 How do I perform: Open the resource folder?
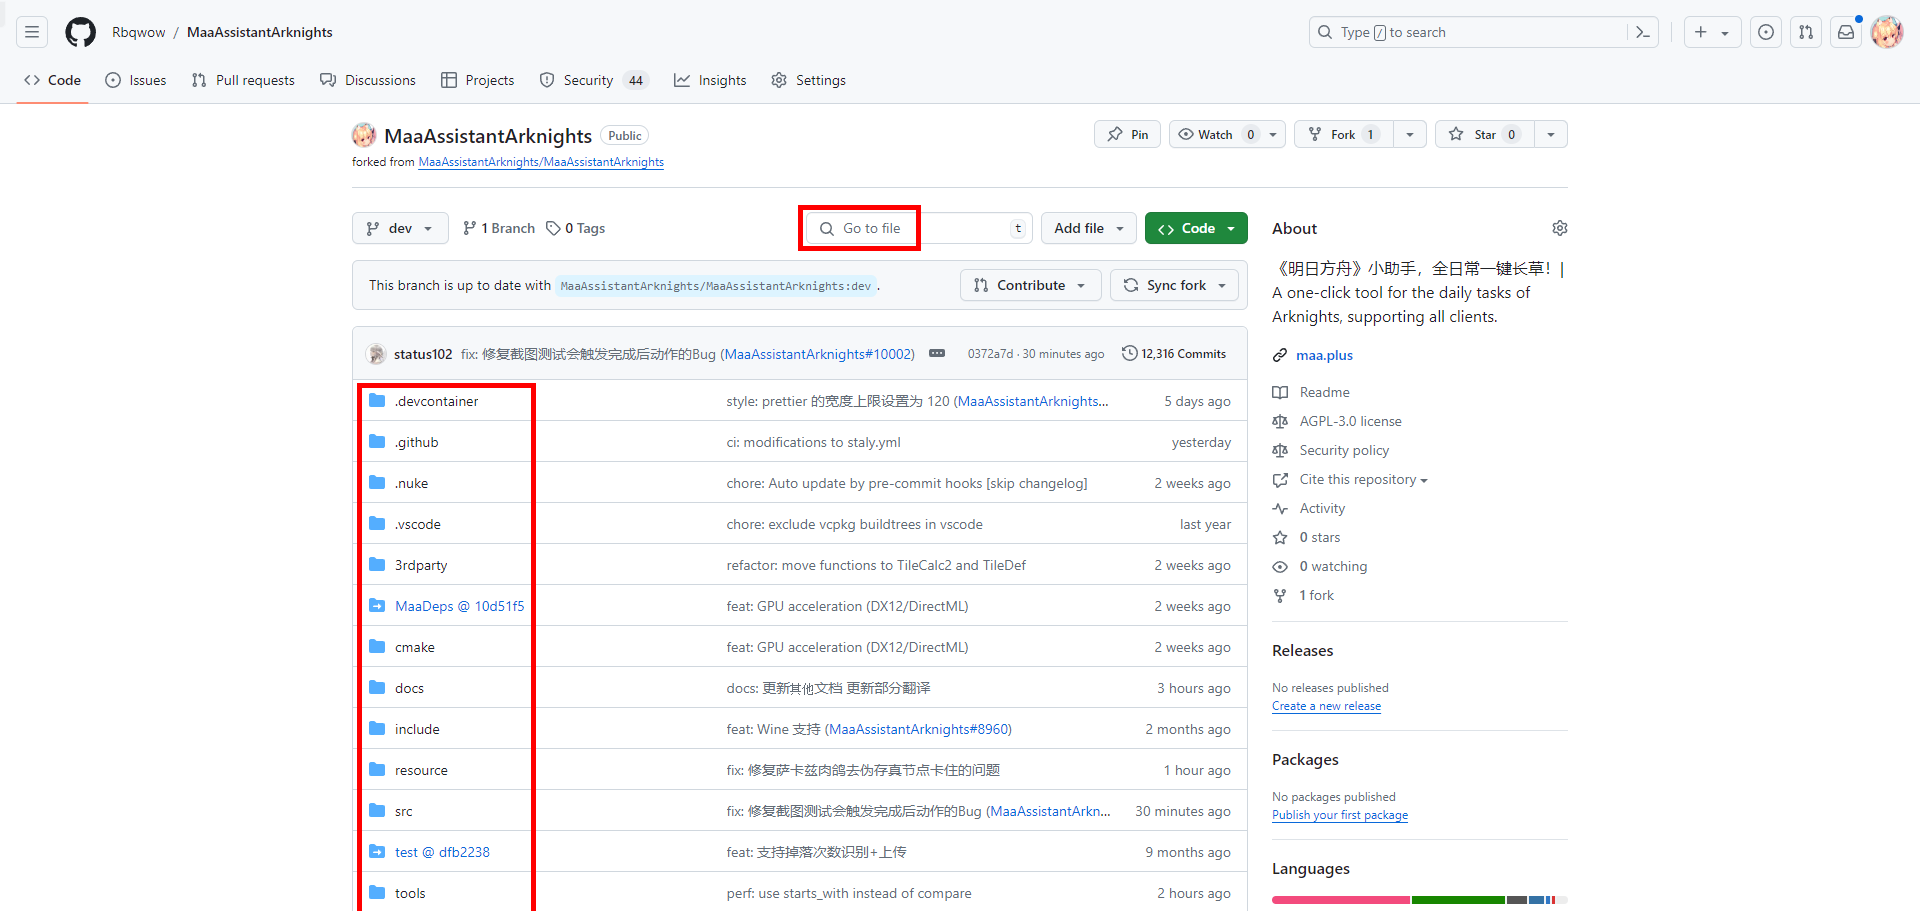tap(421, 770)
